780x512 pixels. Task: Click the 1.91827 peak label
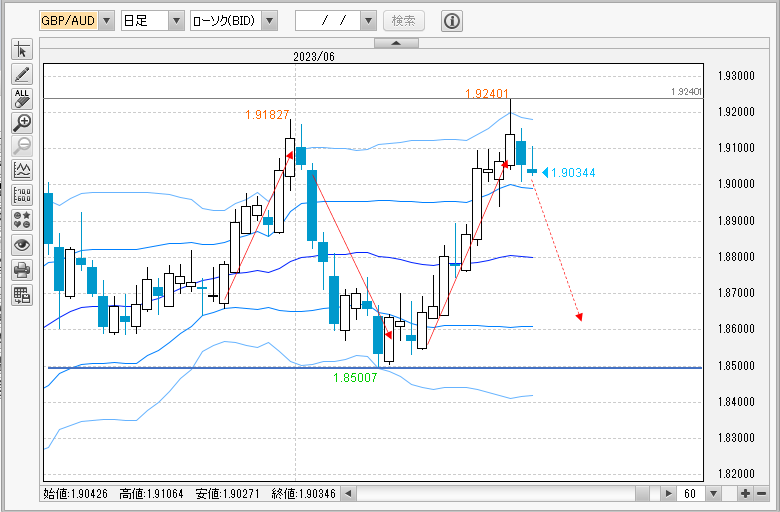click(x=267, y=115)
